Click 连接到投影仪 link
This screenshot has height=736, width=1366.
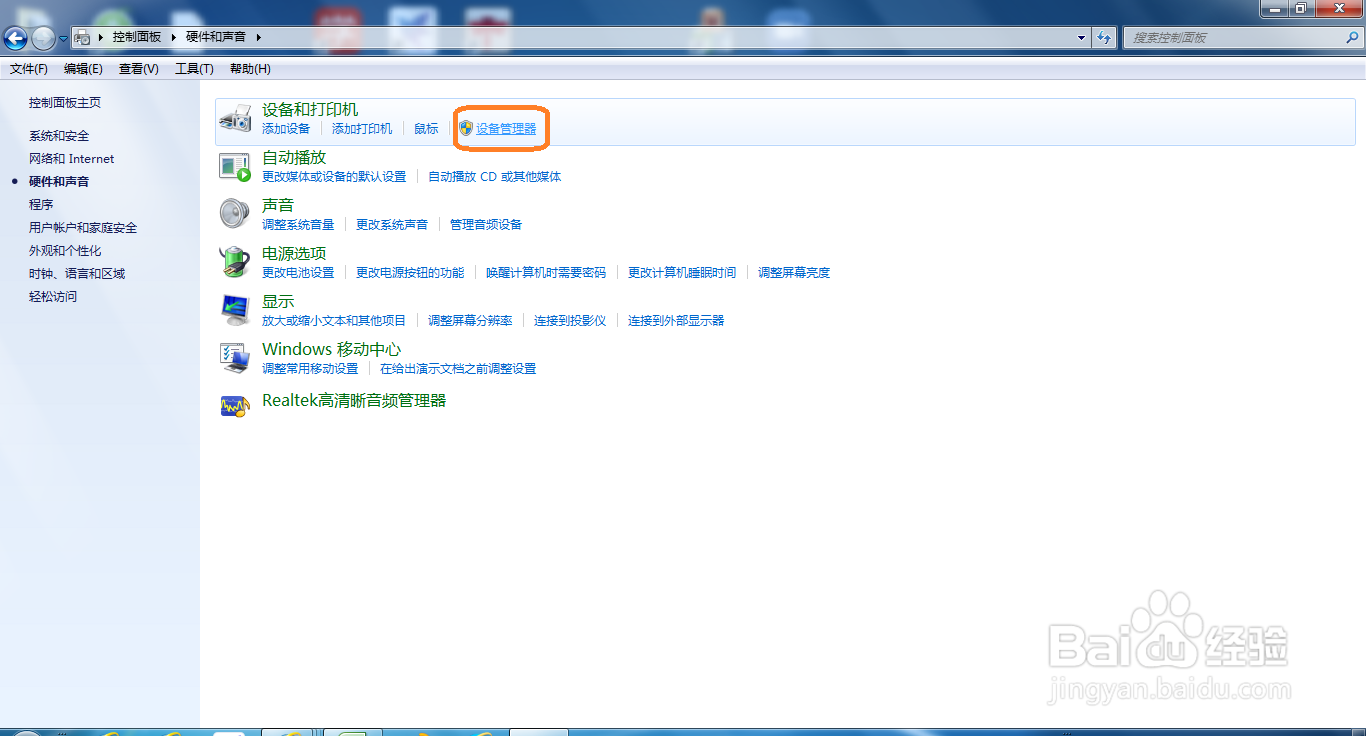[570, 321]
